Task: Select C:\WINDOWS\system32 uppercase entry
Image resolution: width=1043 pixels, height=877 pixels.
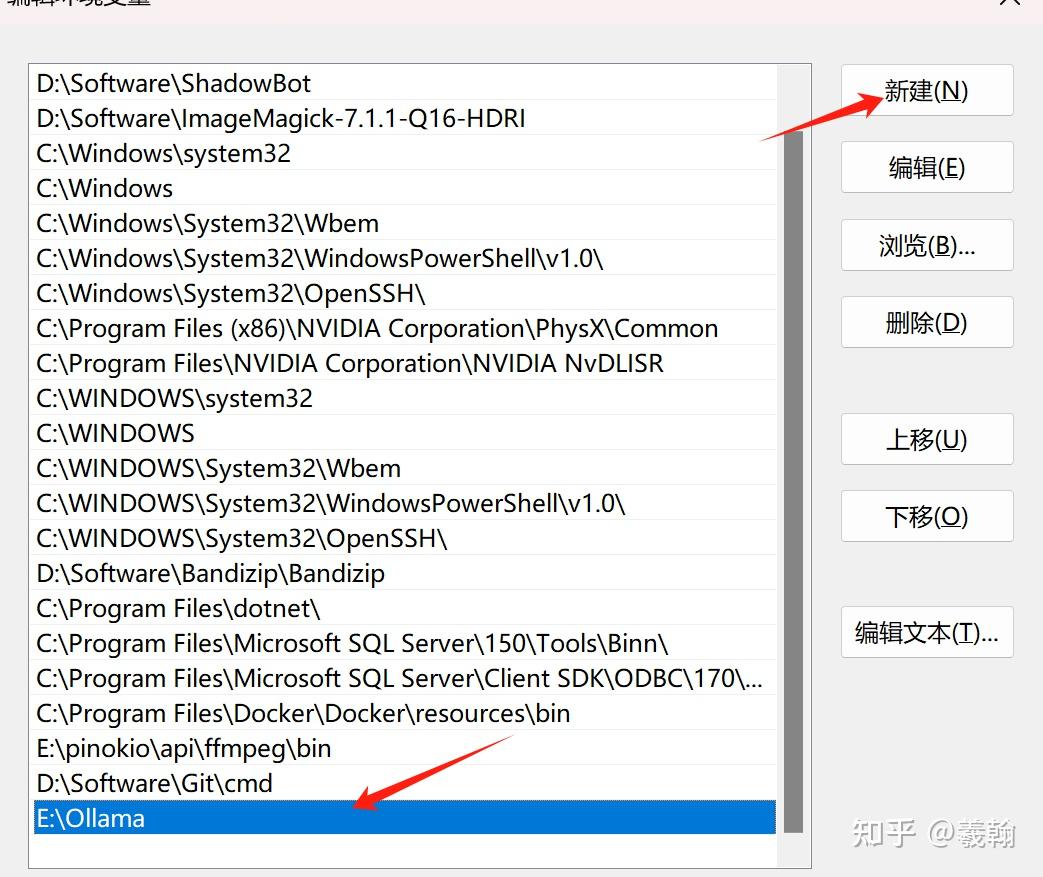Action: point(404,399)
